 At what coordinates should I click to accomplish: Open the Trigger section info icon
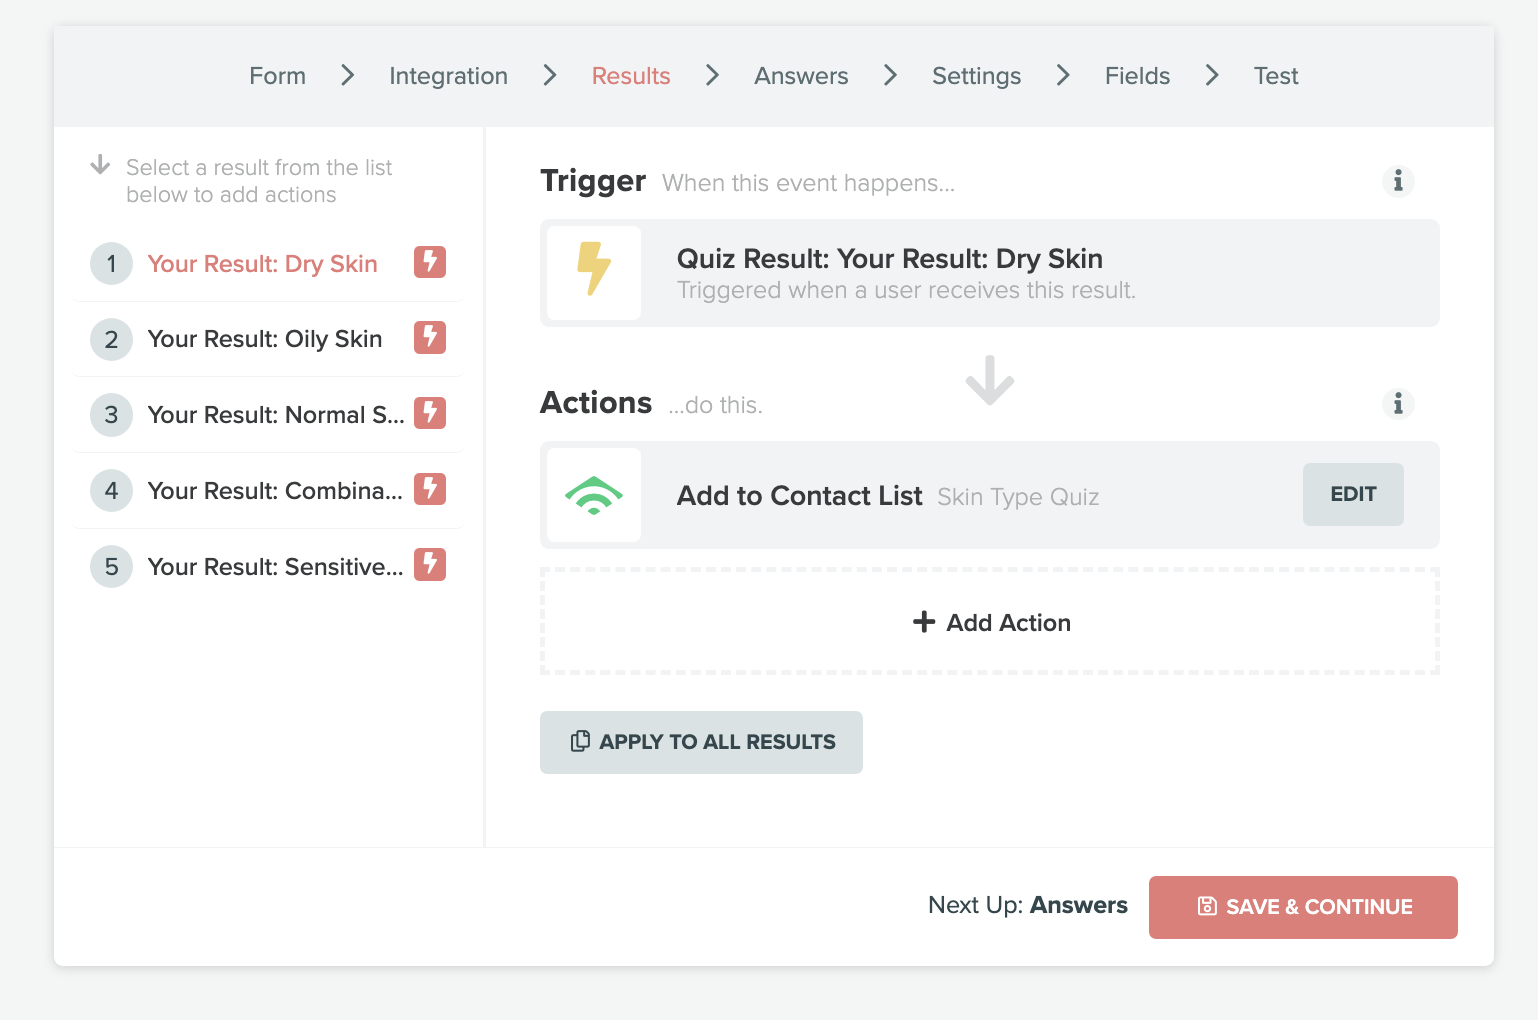pyautogui.click(x=1398, y=181)
